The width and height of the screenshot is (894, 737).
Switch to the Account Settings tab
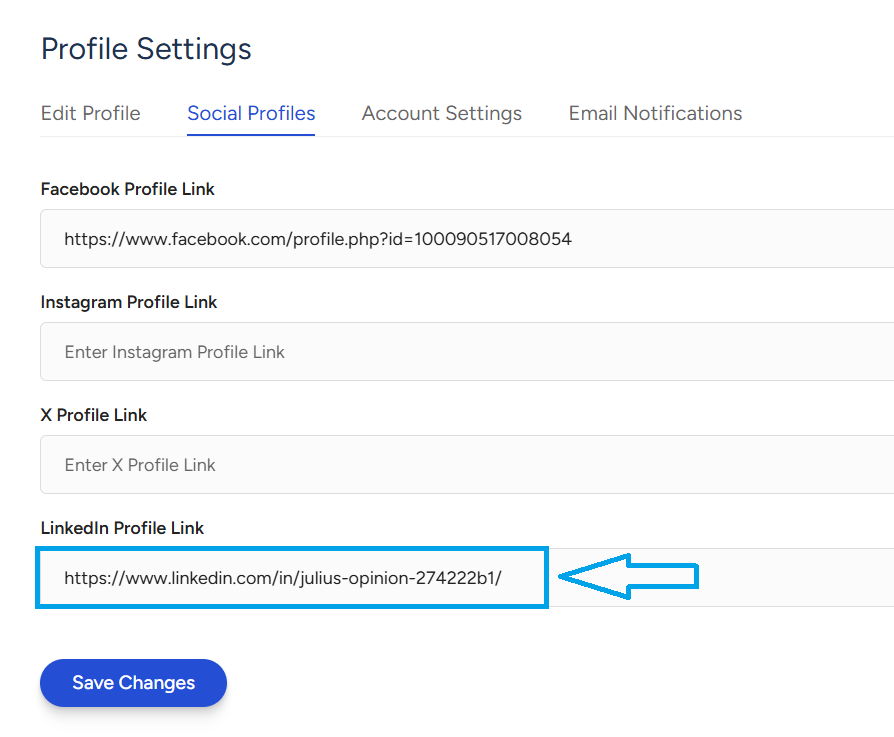(441, 113)
